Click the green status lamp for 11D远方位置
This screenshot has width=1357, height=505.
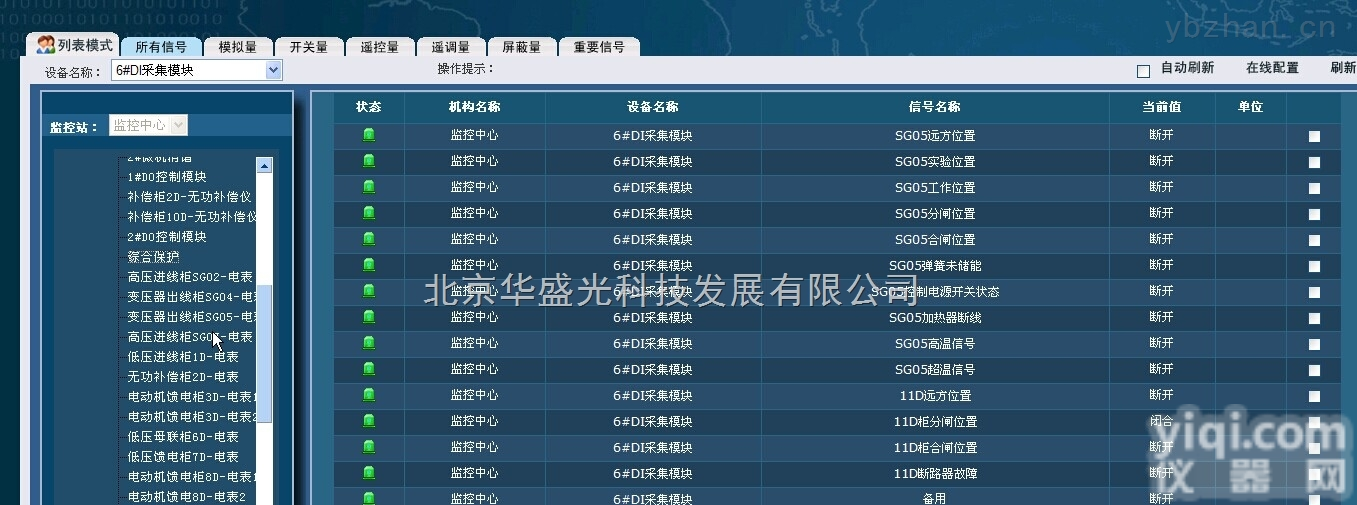[369, 395]
